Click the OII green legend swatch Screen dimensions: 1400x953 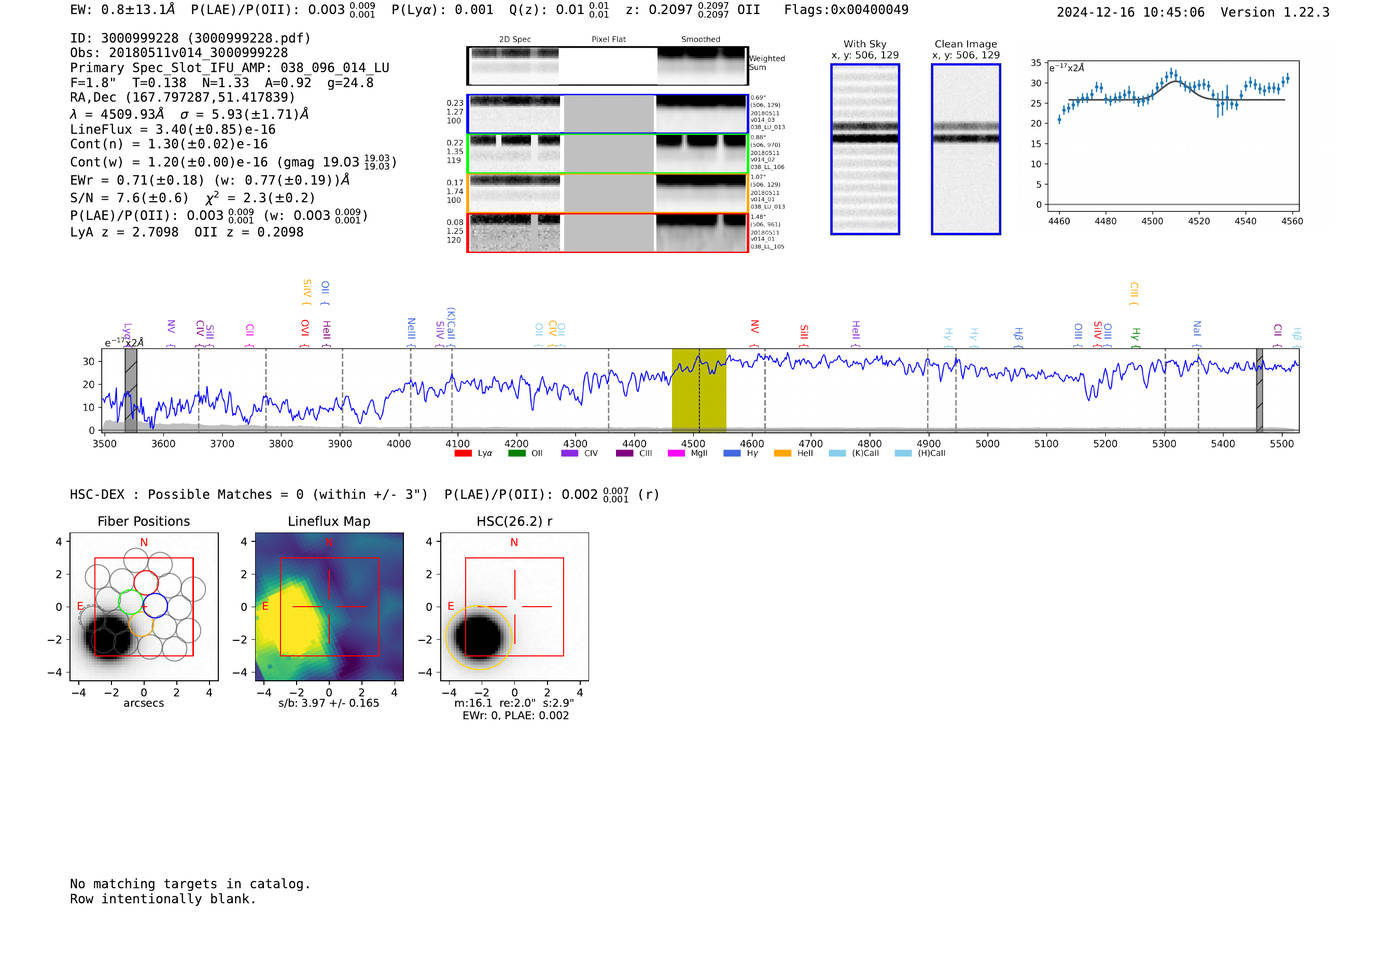[x=516, y=454]
